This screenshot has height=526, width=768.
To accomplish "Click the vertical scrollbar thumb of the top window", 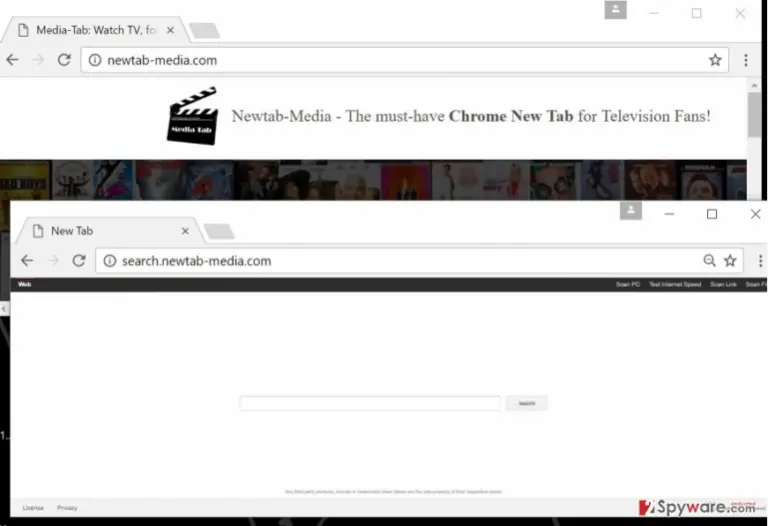I will [754, 115].
